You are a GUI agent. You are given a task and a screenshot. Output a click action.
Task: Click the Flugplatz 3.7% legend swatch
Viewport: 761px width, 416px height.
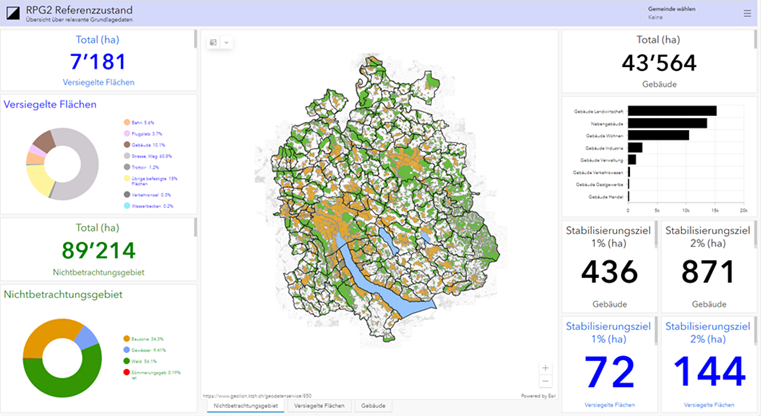pos(127,133)
